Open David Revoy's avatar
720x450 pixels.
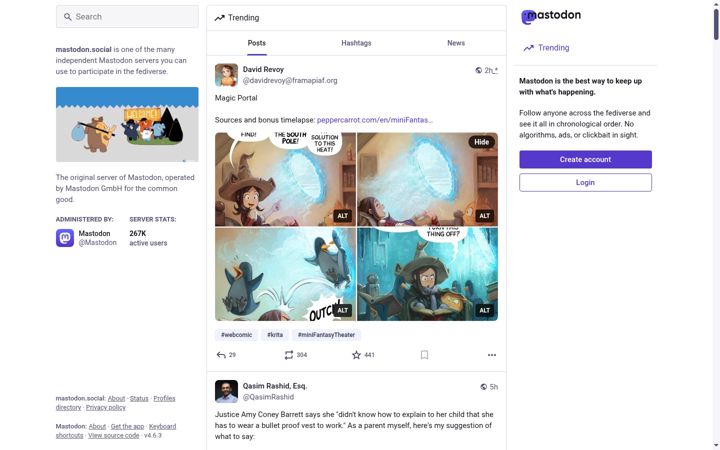(x=226, y=75)
